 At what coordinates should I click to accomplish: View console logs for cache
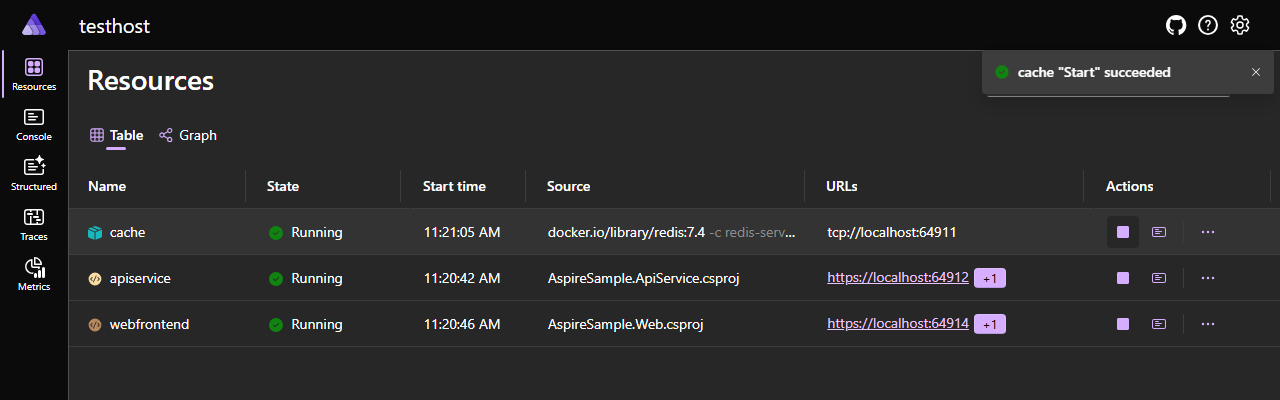click(1159, 232)
